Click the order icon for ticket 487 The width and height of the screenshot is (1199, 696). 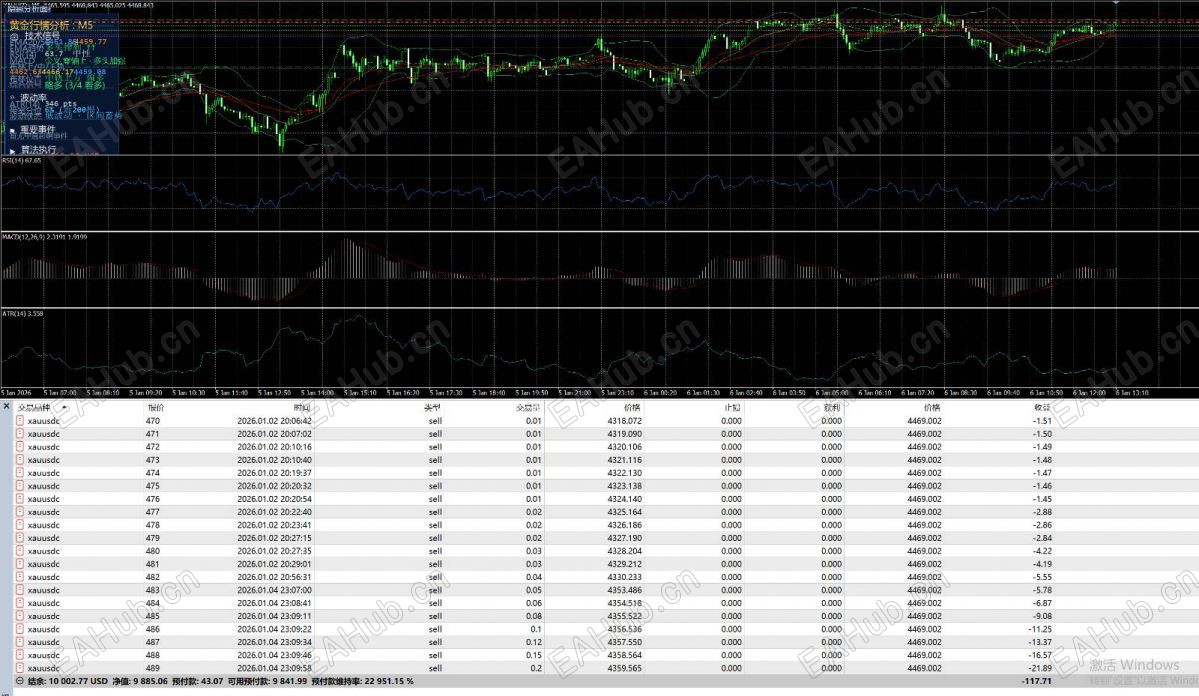tap(20, 642)
